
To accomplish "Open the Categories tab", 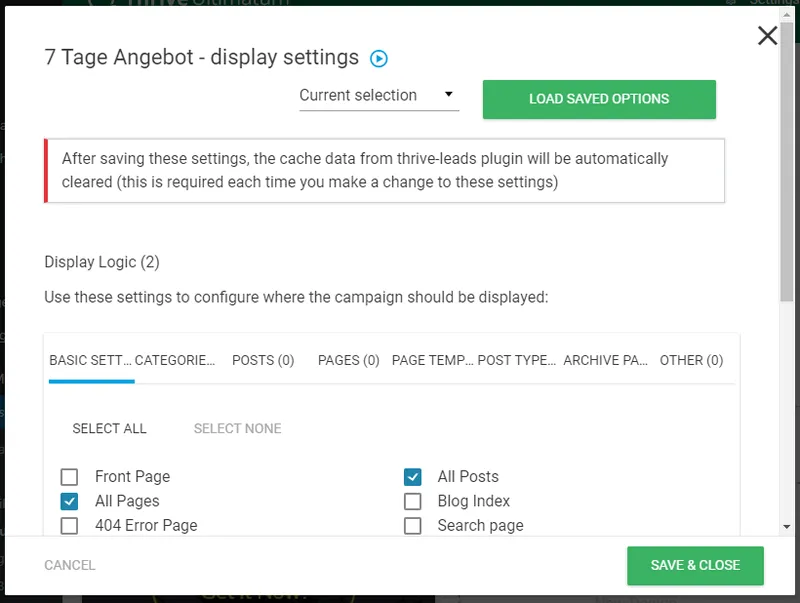I will [x=175, y=360].
